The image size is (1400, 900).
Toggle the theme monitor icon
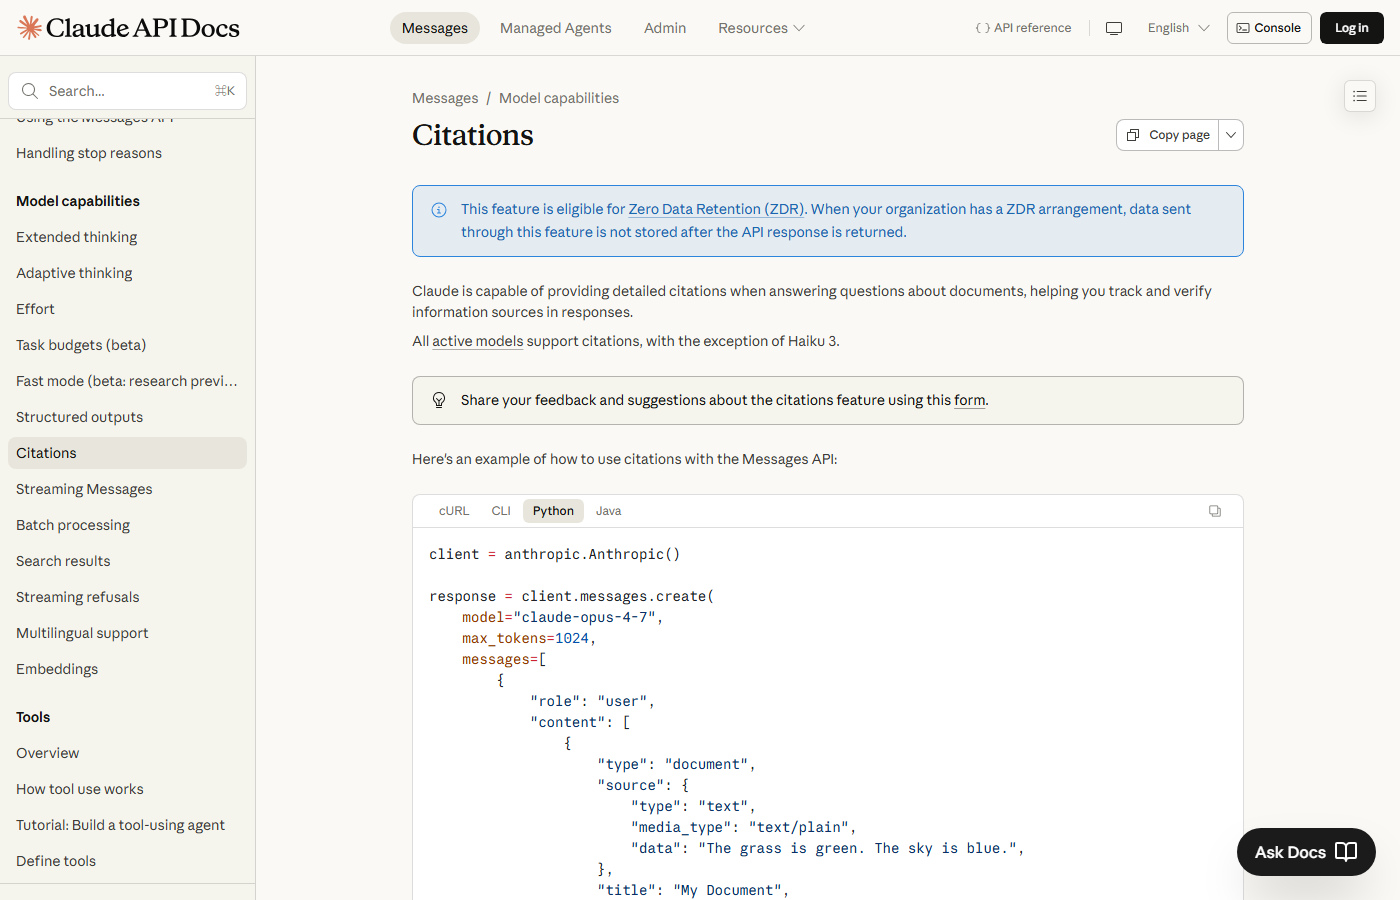coord(1114,28)
